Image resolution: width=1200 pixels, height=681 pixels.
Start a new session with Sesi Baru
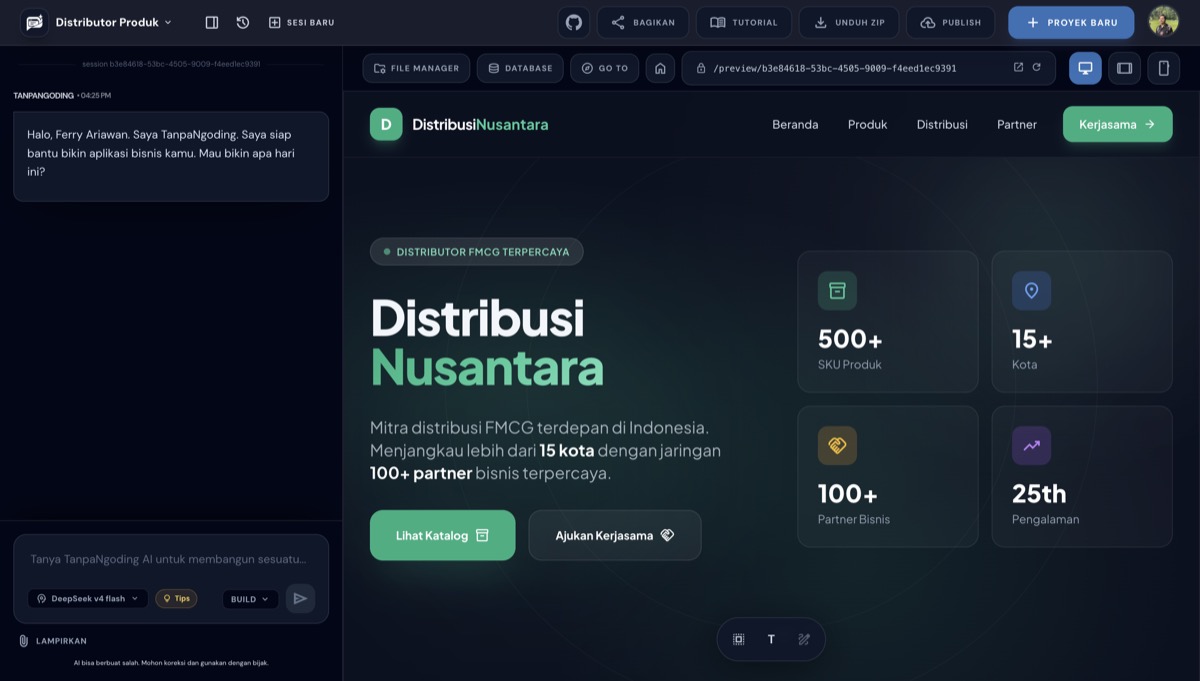[301, 22]
